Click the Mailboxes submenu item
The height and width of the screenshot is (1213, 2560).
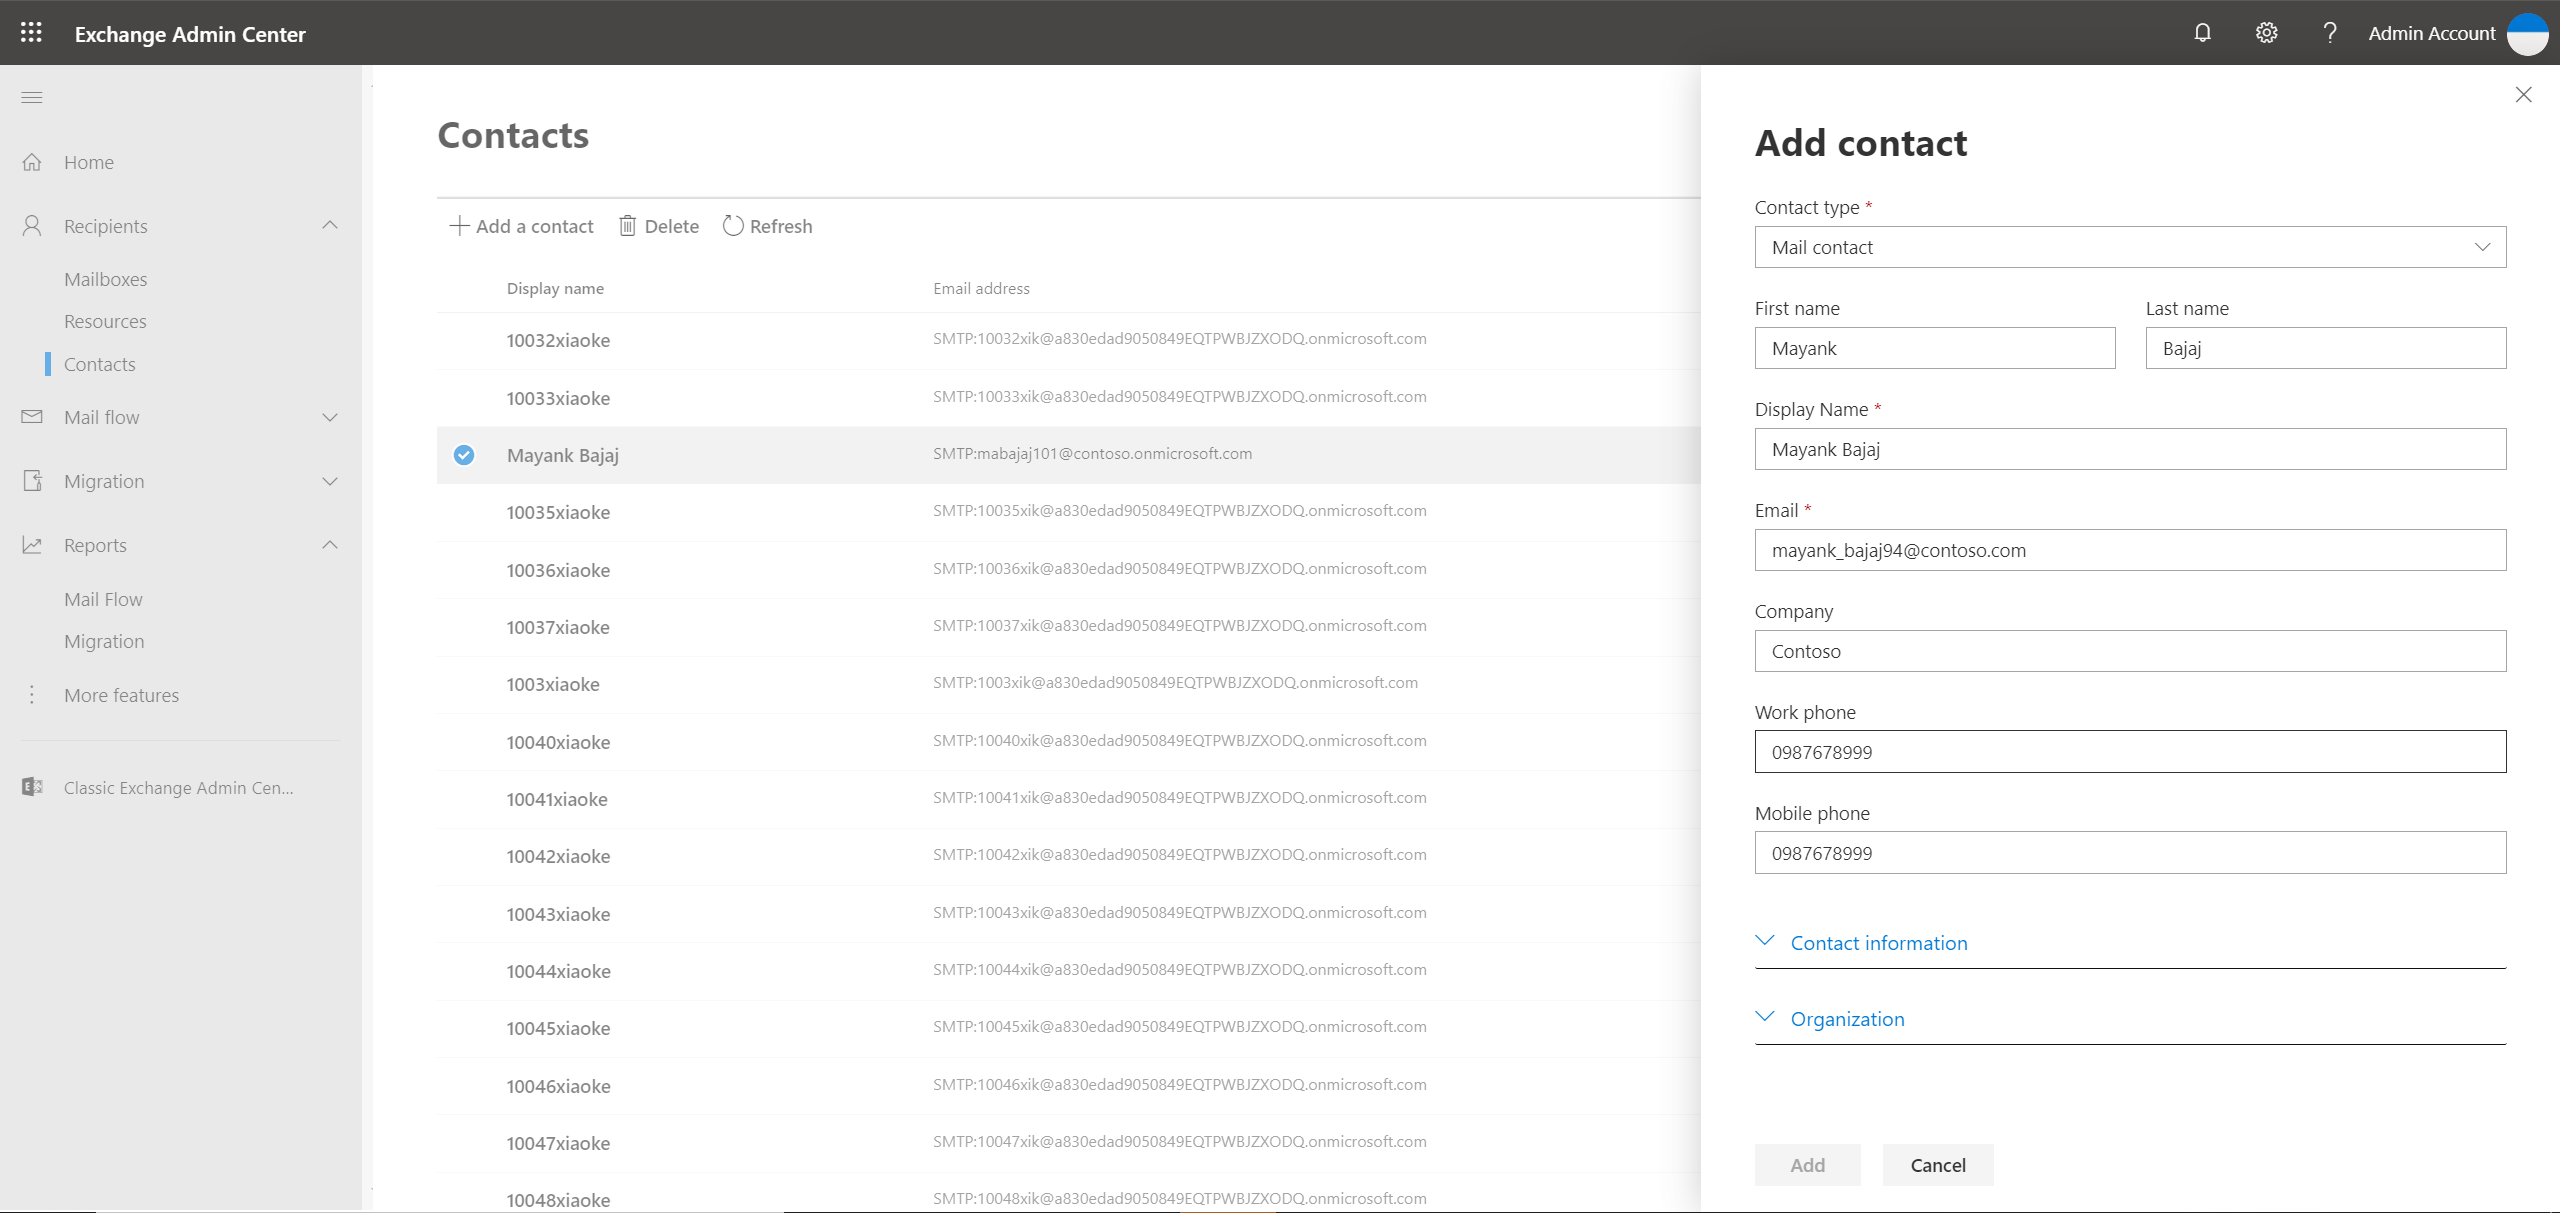click(x=104, y=278)
